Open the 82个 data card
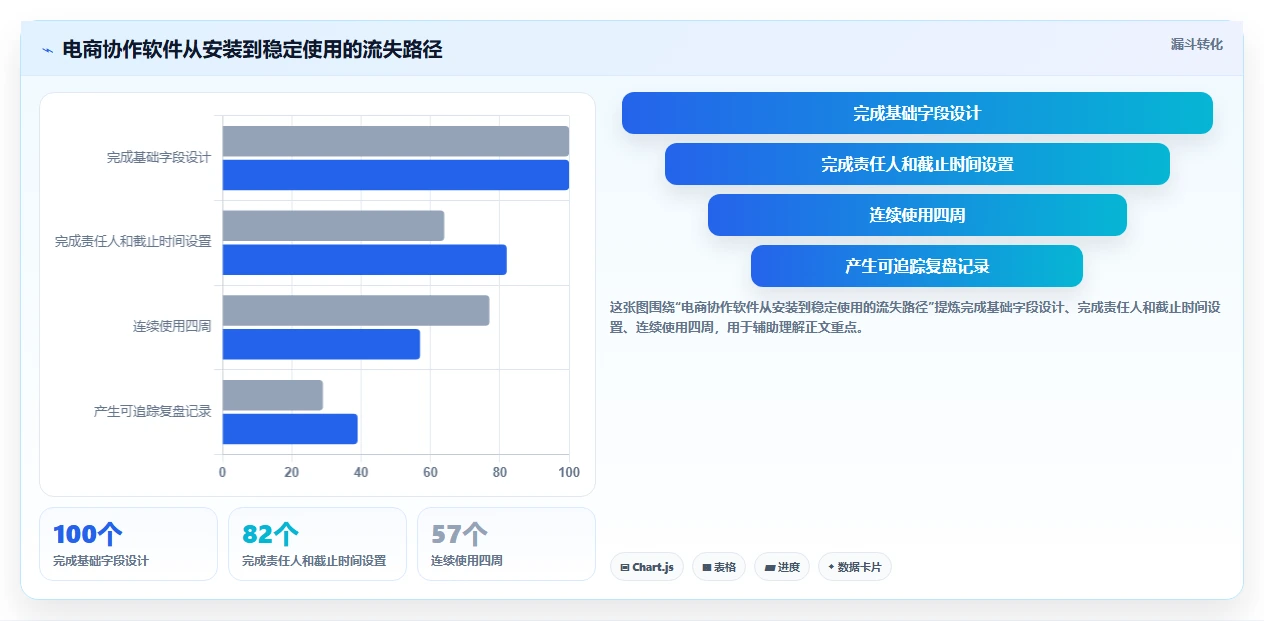1264x621 pixels. point(317,544)
